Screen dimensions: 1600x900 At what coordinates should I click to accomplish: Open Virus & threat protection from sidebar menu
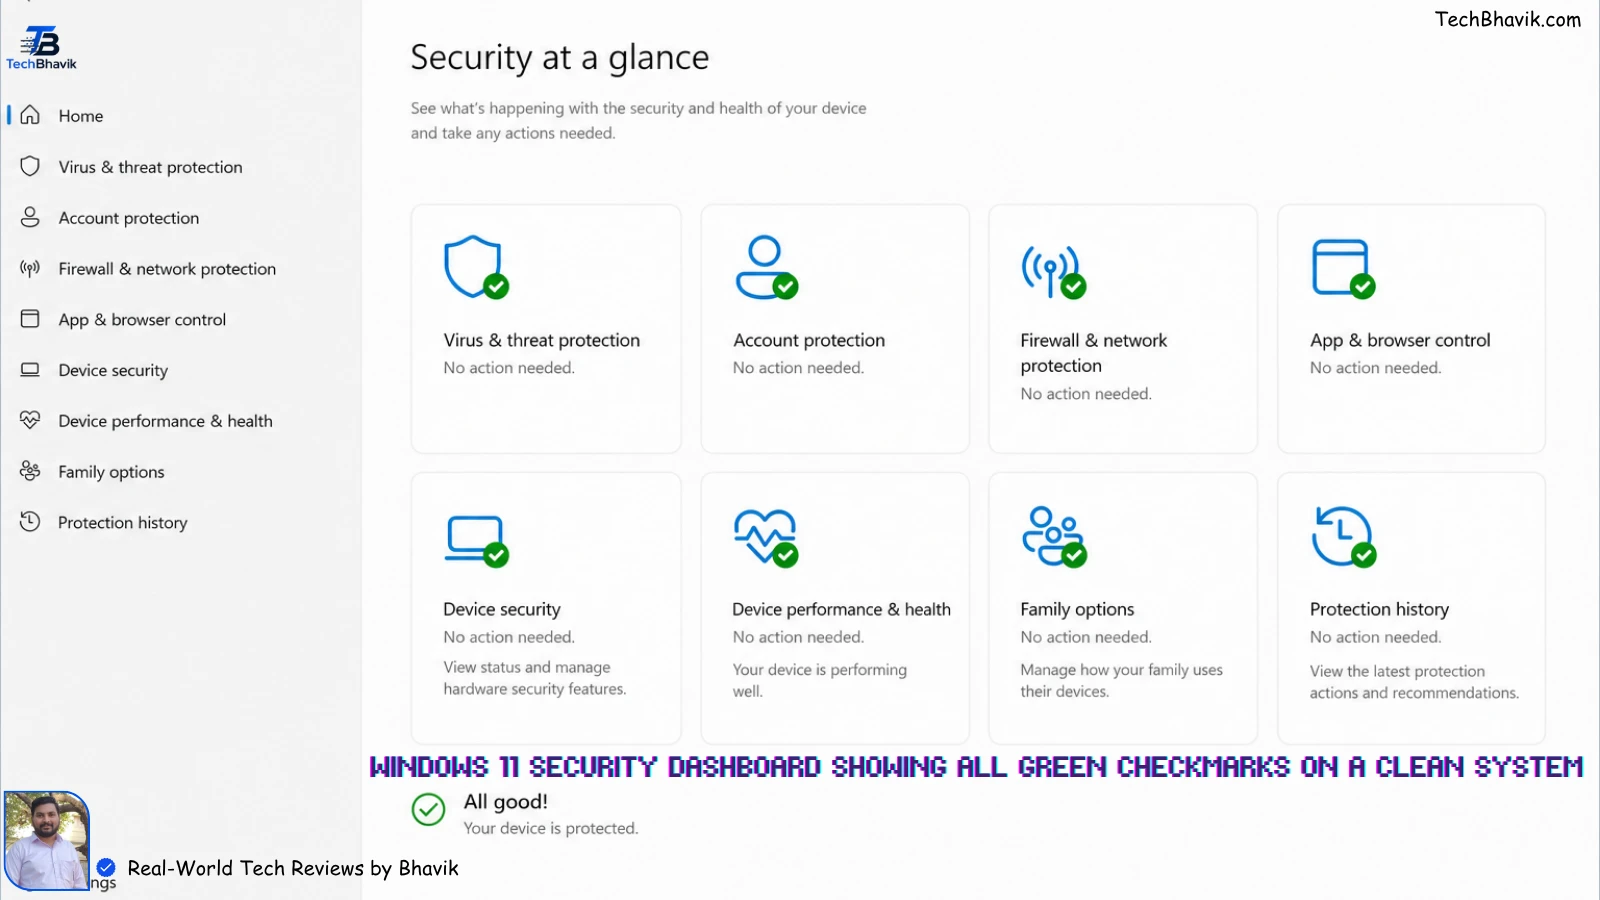(150, 167)
